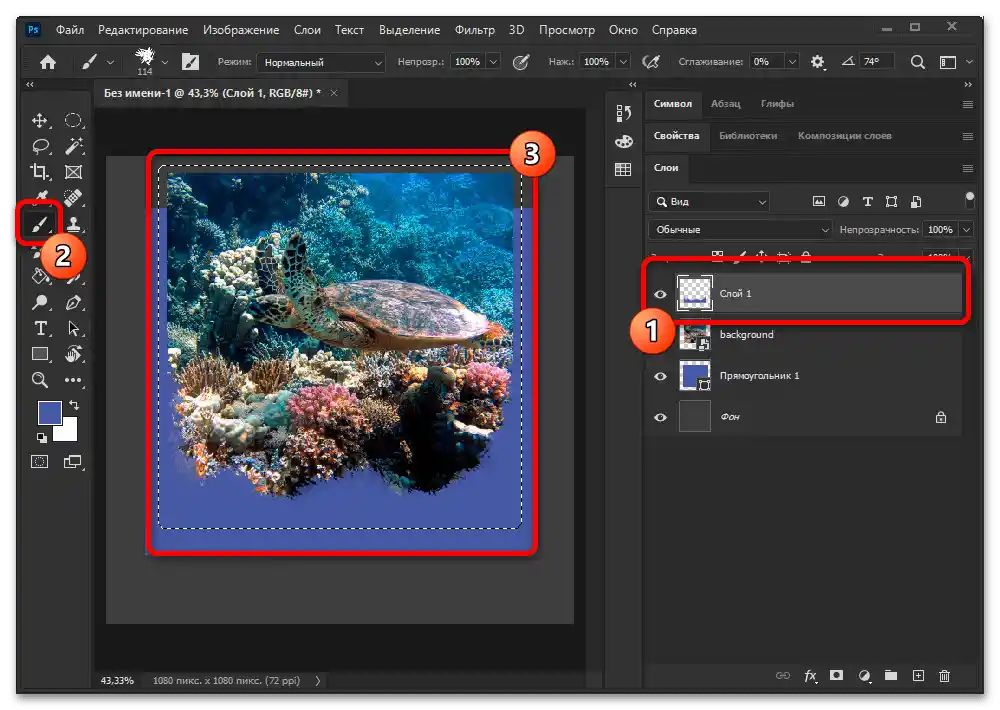Image resolution: width=1000 pixels, height=710 pixels.
Task: Open the Фильтр menu
Action: pyautogui.click(x=474, y=30)
